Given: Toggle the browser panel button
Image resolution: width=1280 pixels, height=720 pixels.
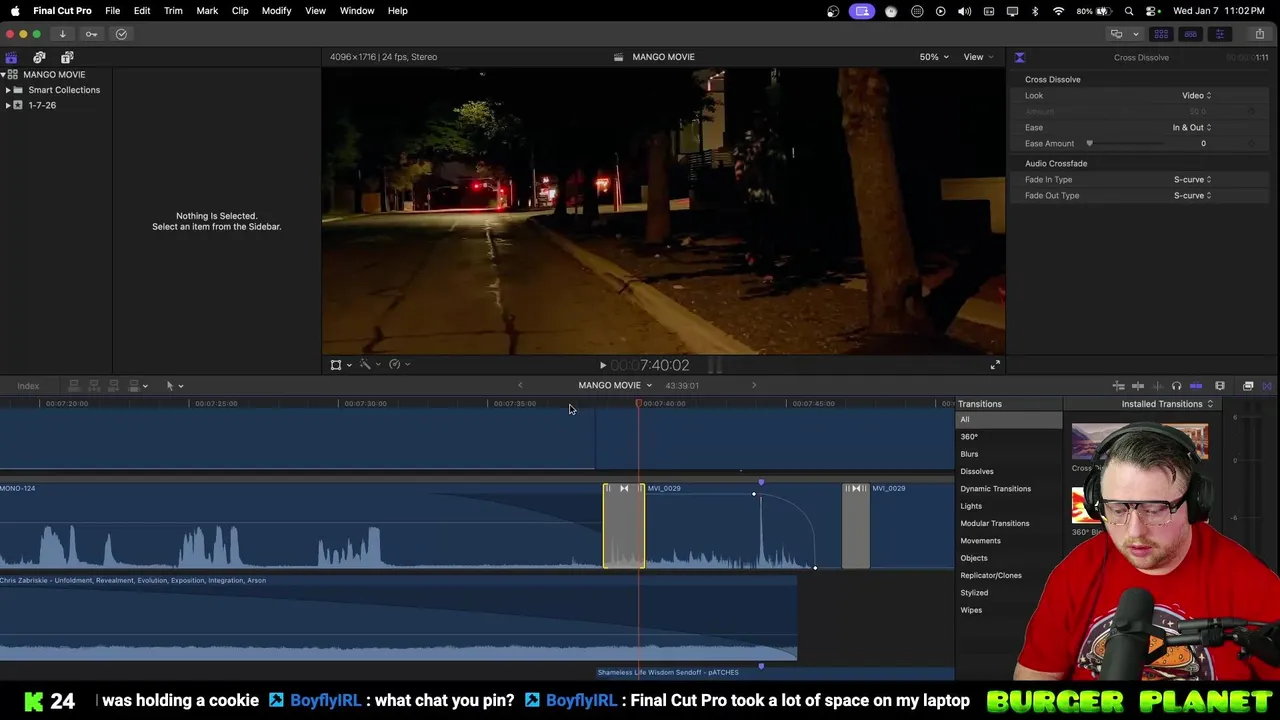Looking at the screenshot, I should [1161, 34].
